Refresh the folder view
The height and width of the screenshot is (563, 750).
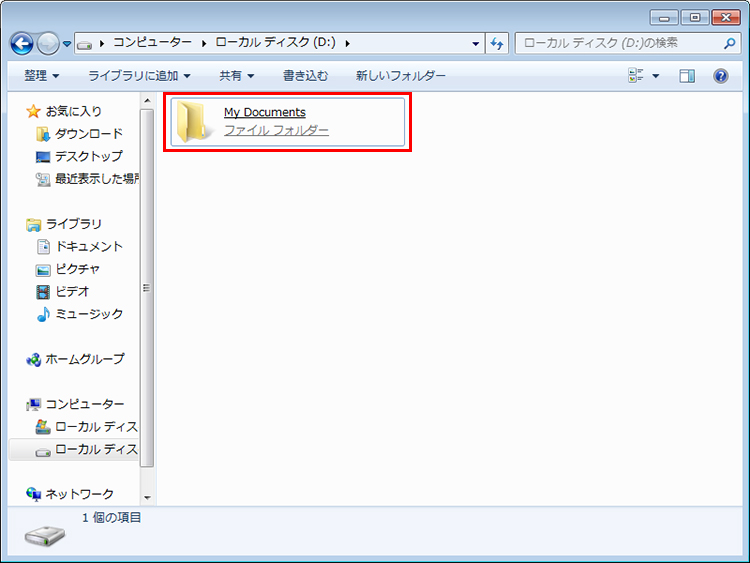[496, 44]
